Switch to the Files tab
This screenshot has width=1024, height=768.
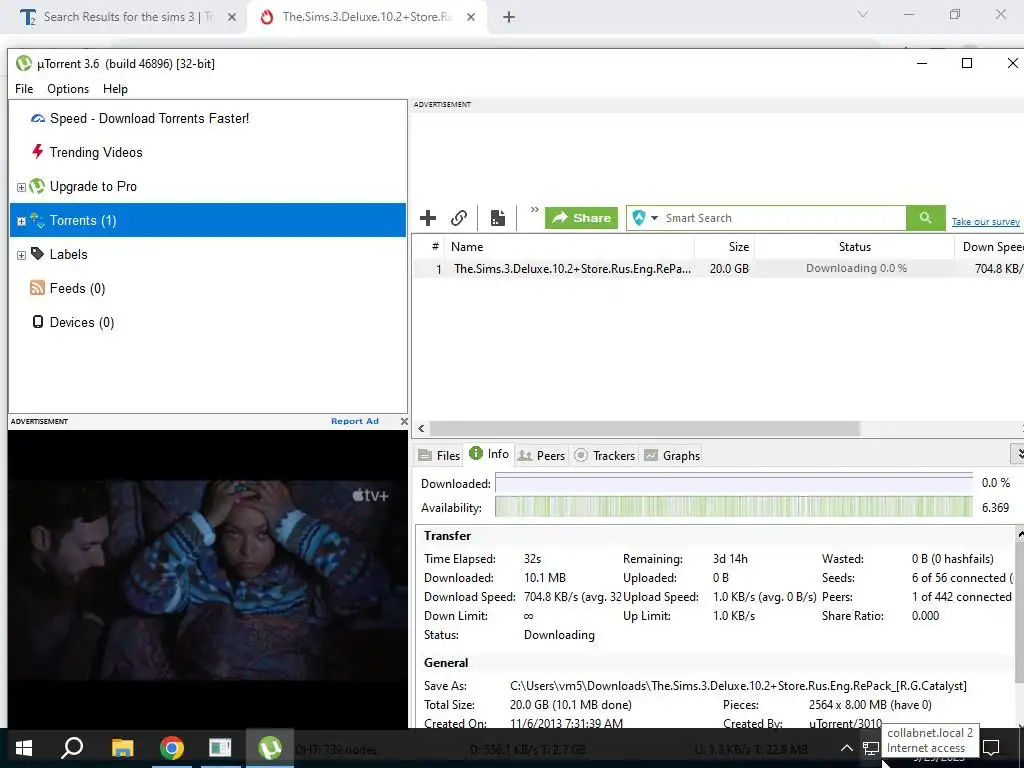(x=440, y=455)
